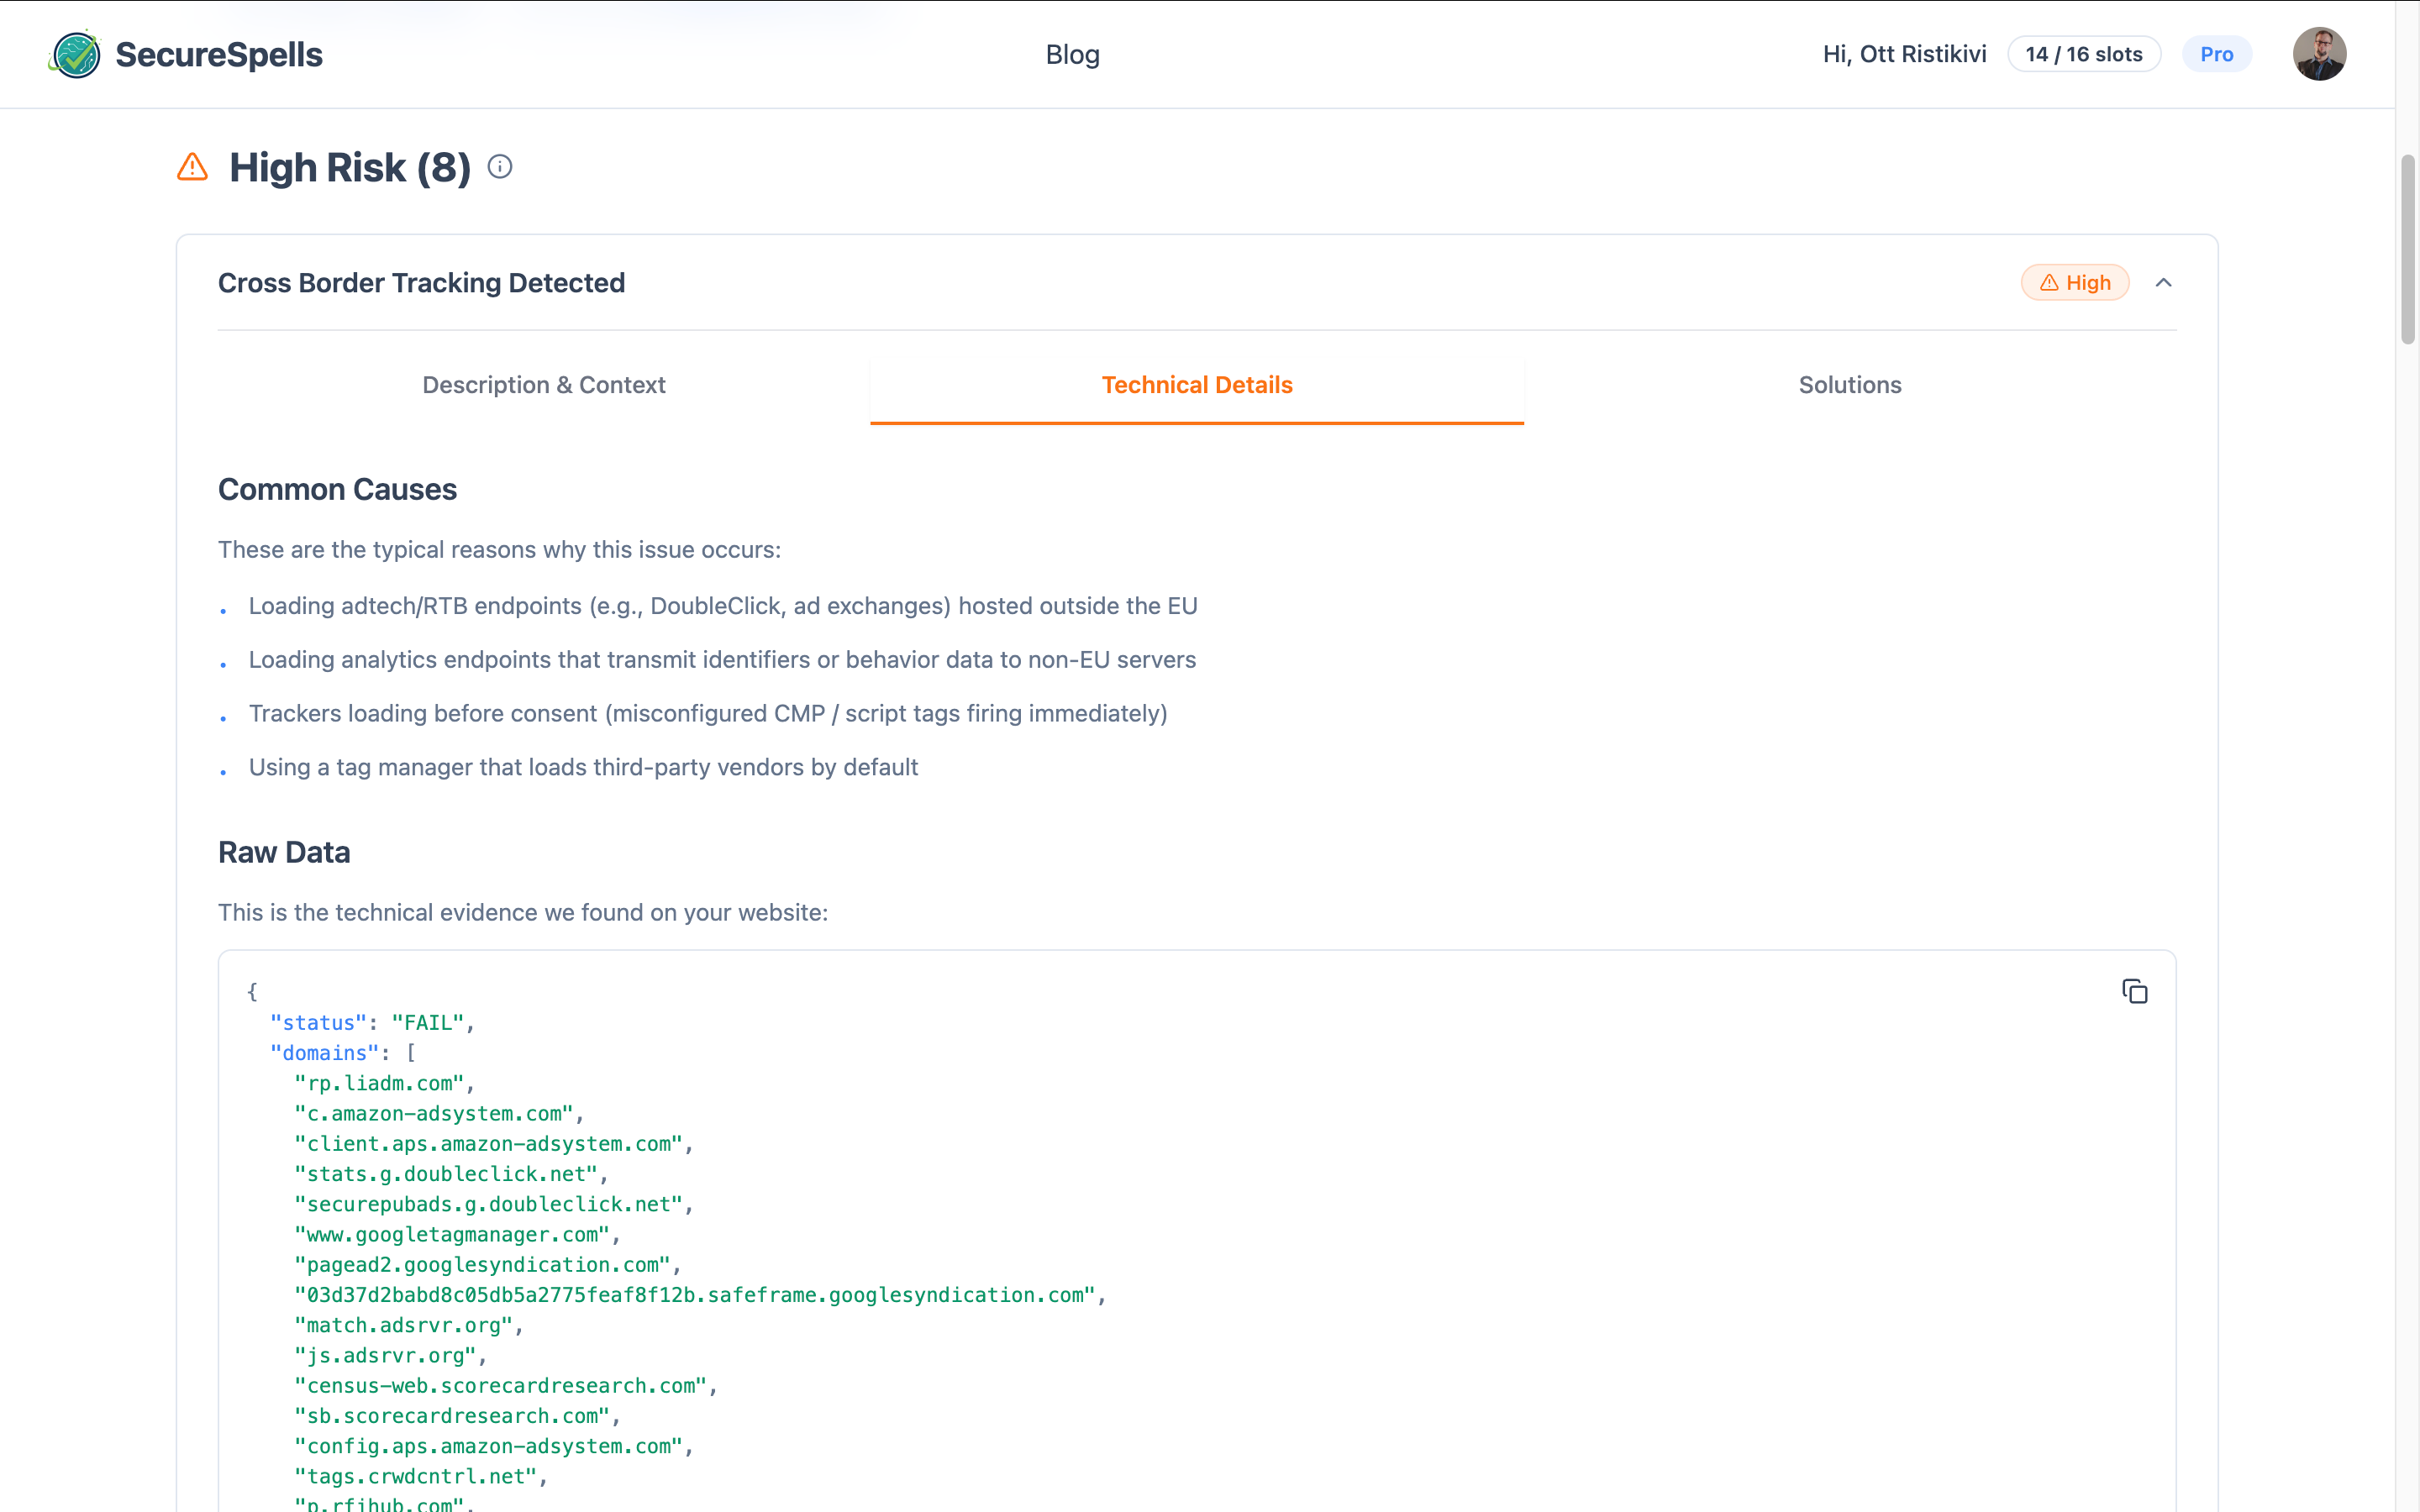Collapse the Cross Border Tracking Detected card
2420x1512 pixels.
click(2164, 283)
